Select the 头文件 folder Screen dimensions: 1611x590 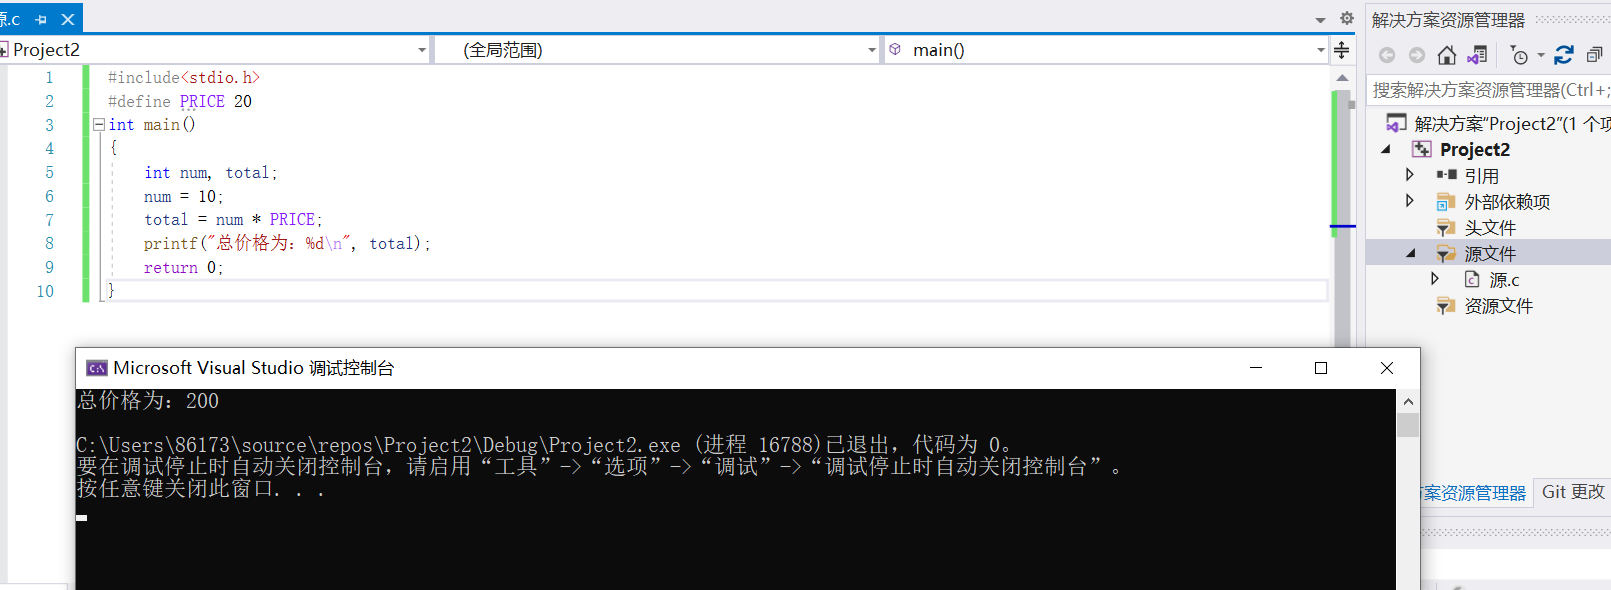coord(1490,228)
